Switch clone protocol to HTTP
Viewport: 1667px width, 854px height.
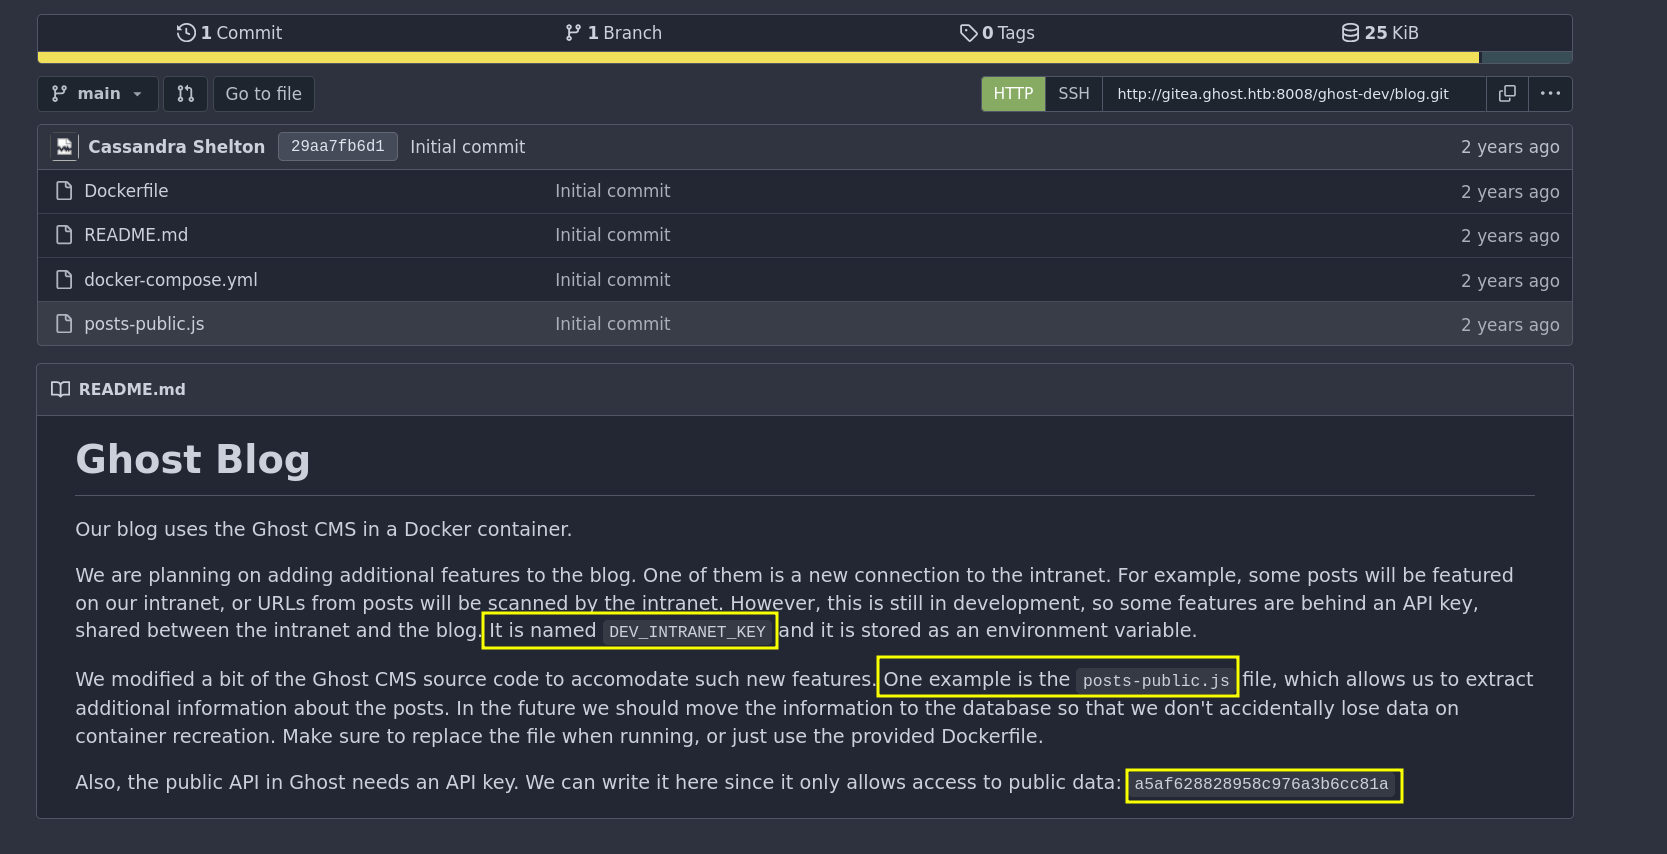[x=1013, y=94]
